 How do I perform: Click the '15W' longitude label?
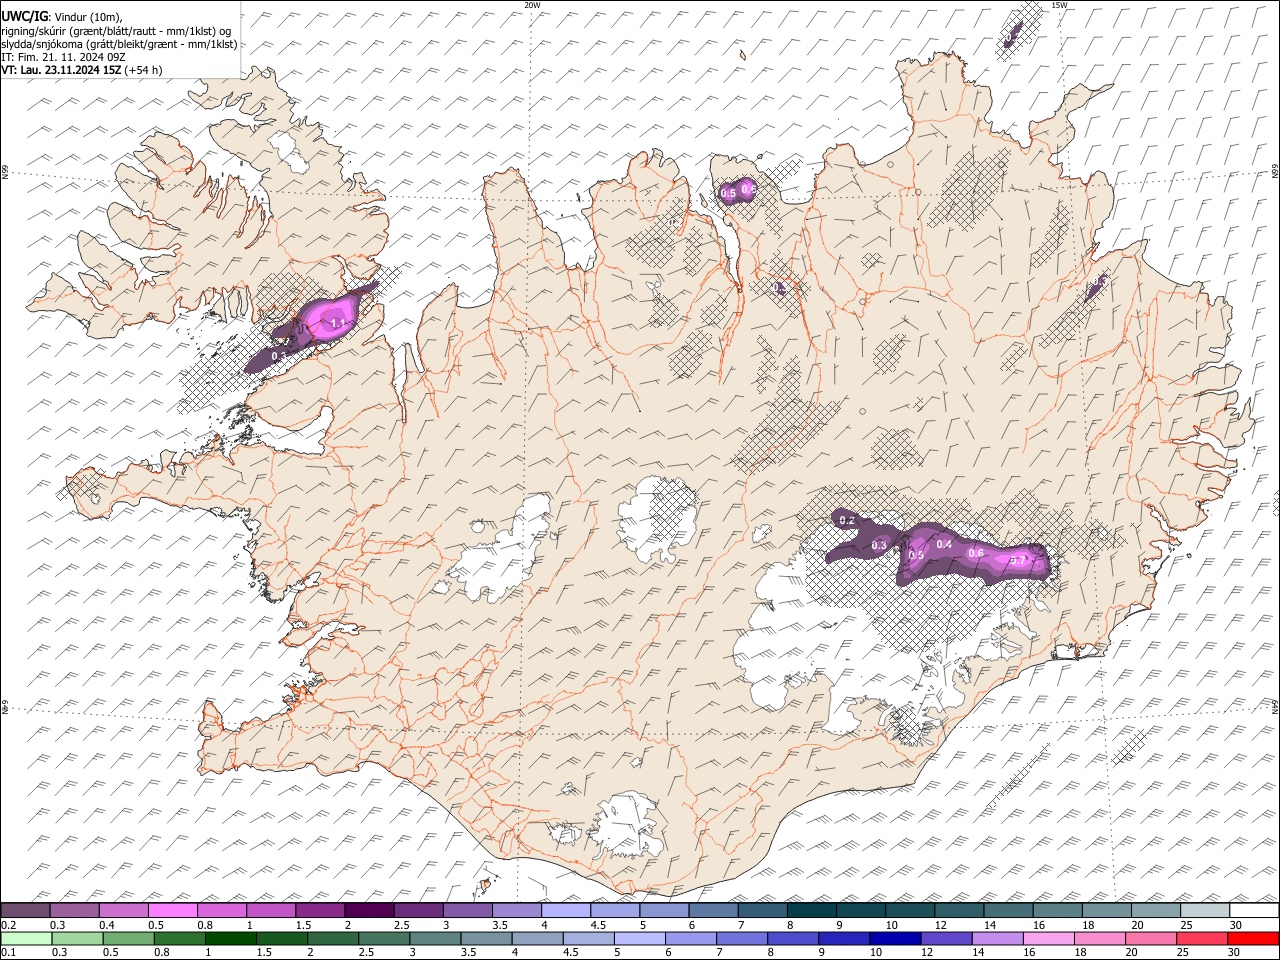(1059, 5)
